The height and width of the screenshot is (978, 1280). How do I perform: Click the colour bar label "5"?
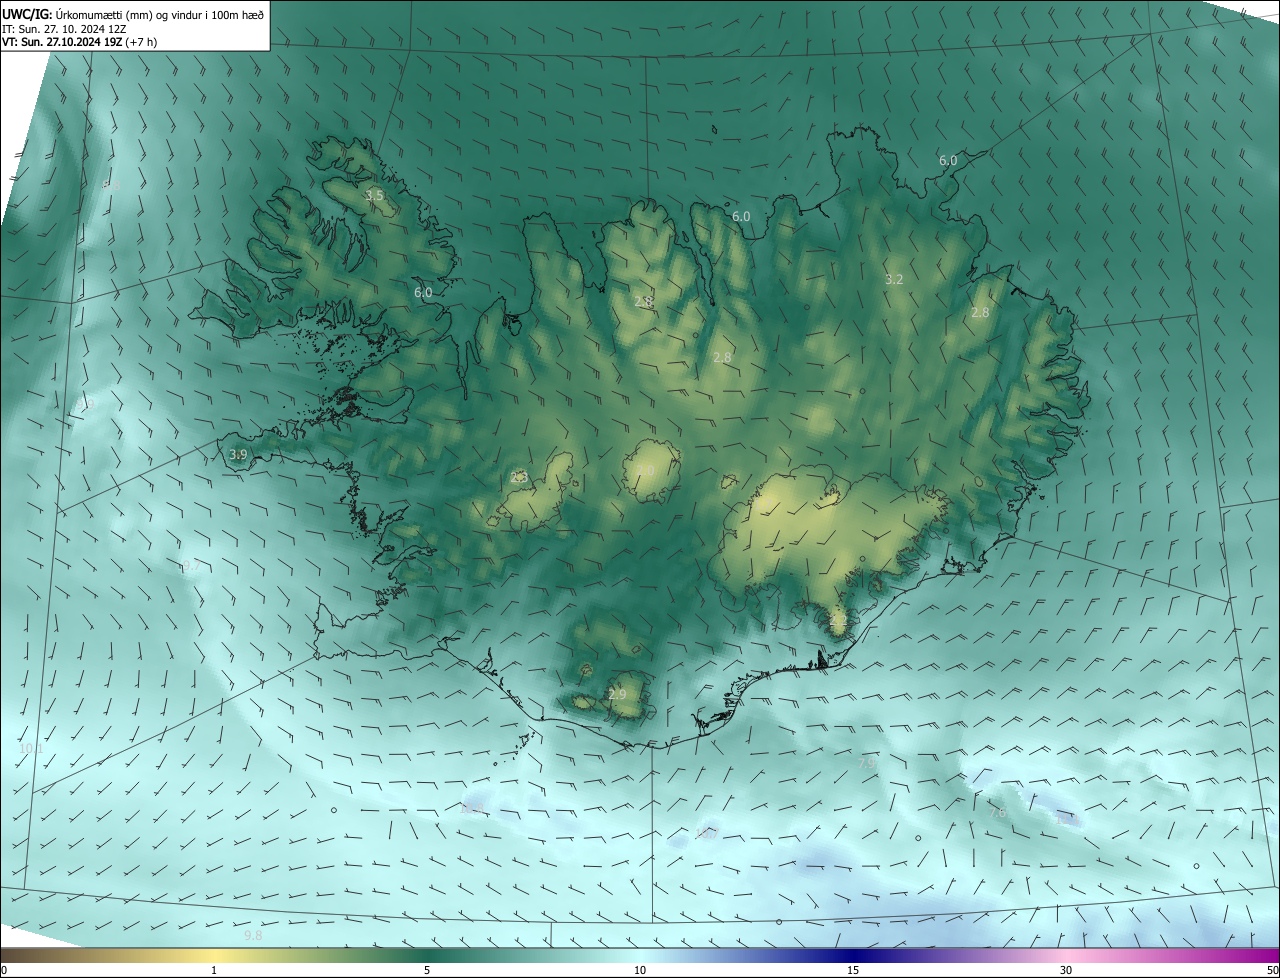point(427,970)
